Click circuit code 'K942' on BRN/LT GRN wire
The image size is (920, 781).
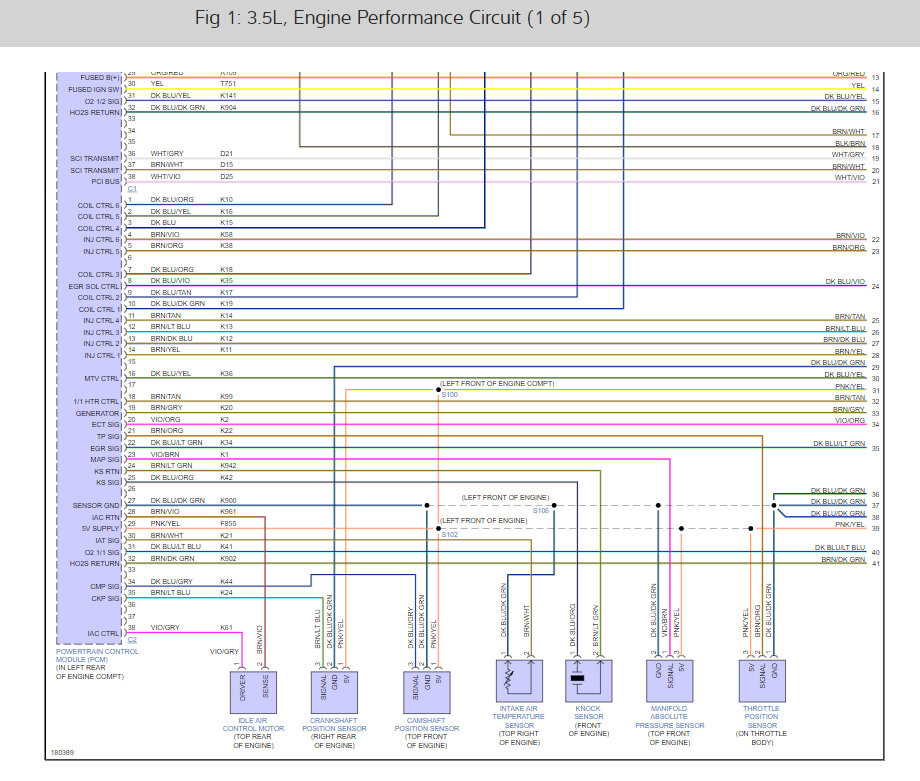(x=228, y=465)
